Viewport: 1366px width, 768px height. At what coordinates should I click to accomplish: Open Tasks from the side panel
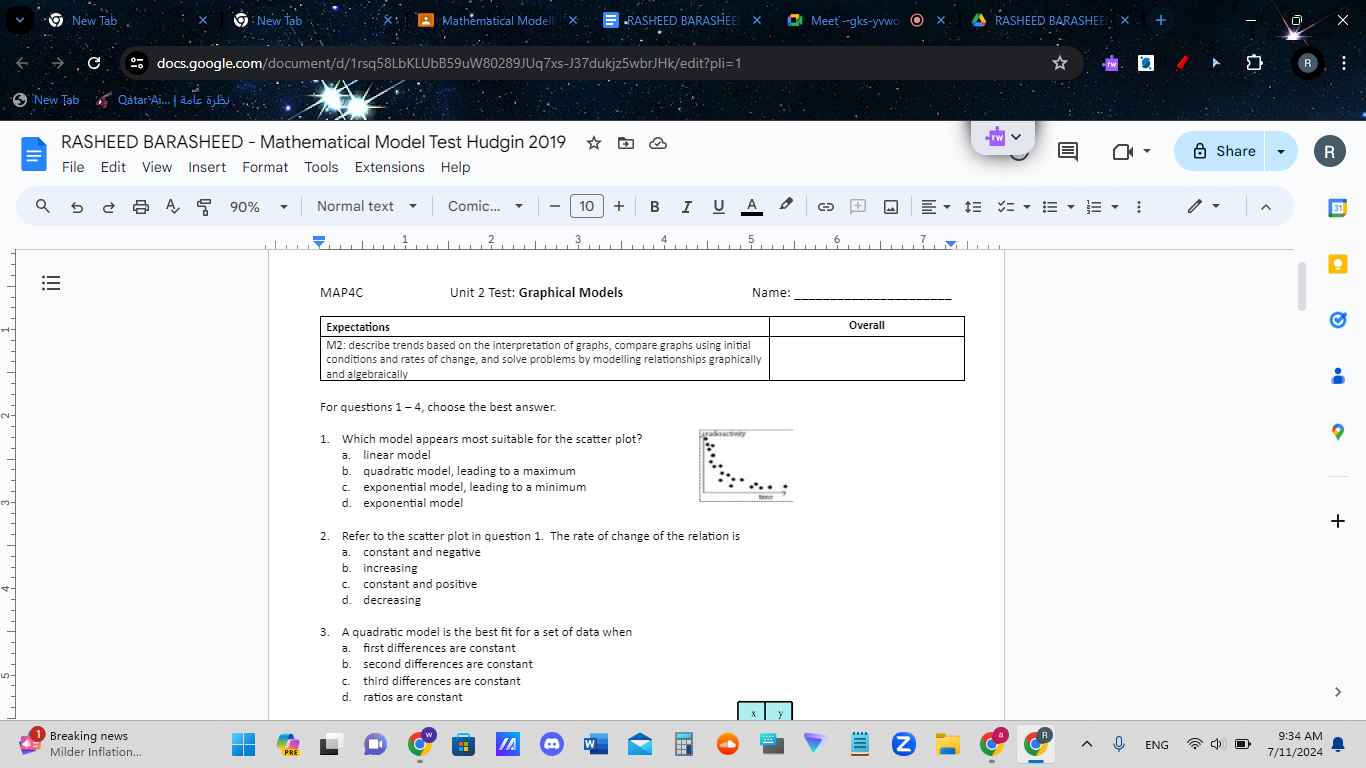(1338, 319)
